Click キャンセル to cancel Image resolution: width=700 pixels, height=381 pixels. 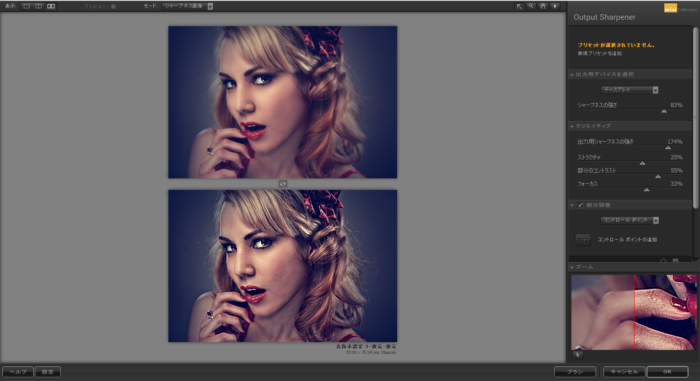pos(624,372)
